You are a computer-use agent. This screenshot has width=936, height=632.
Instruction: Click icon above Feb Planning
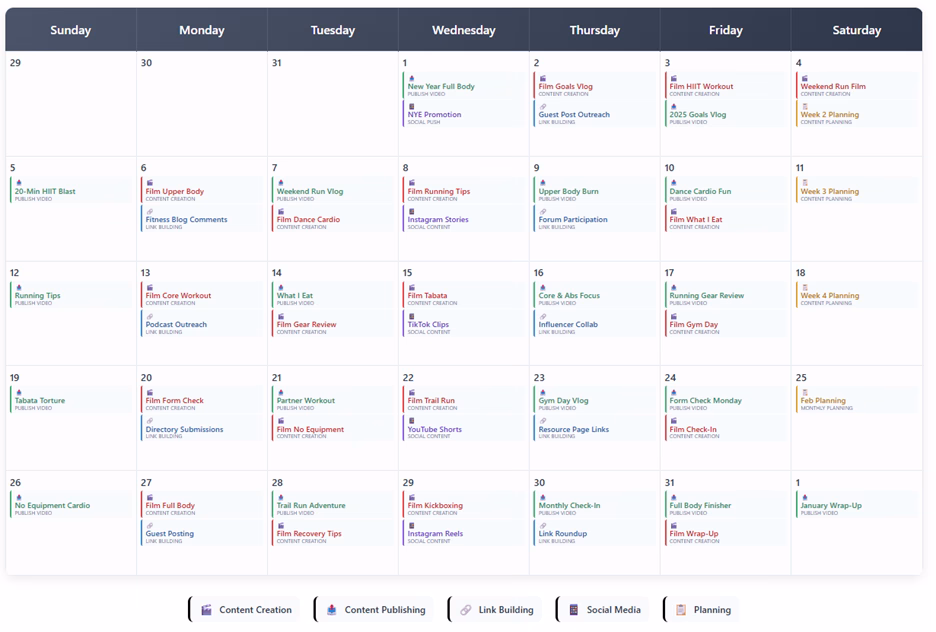(x=805, y=393)
